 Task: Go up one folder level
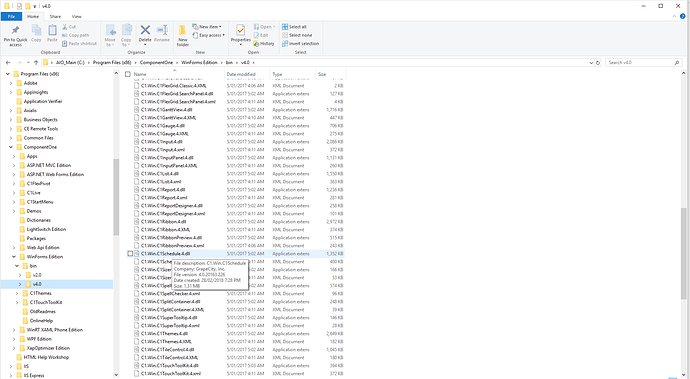tap(36, 63)
